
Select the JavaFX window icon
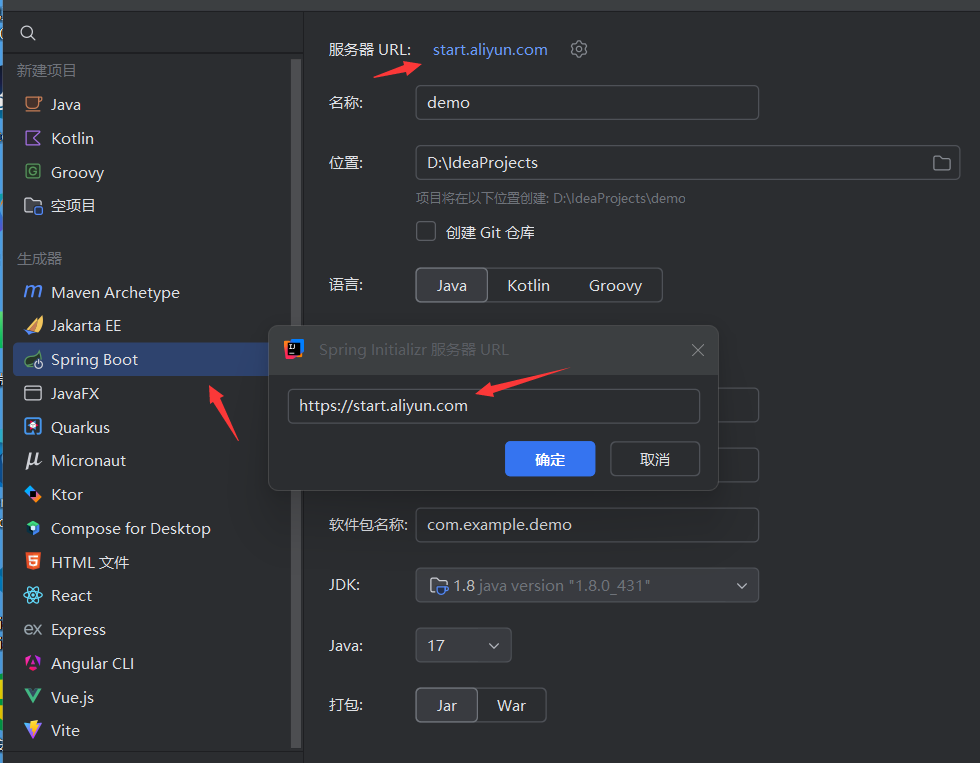[33, 393]
